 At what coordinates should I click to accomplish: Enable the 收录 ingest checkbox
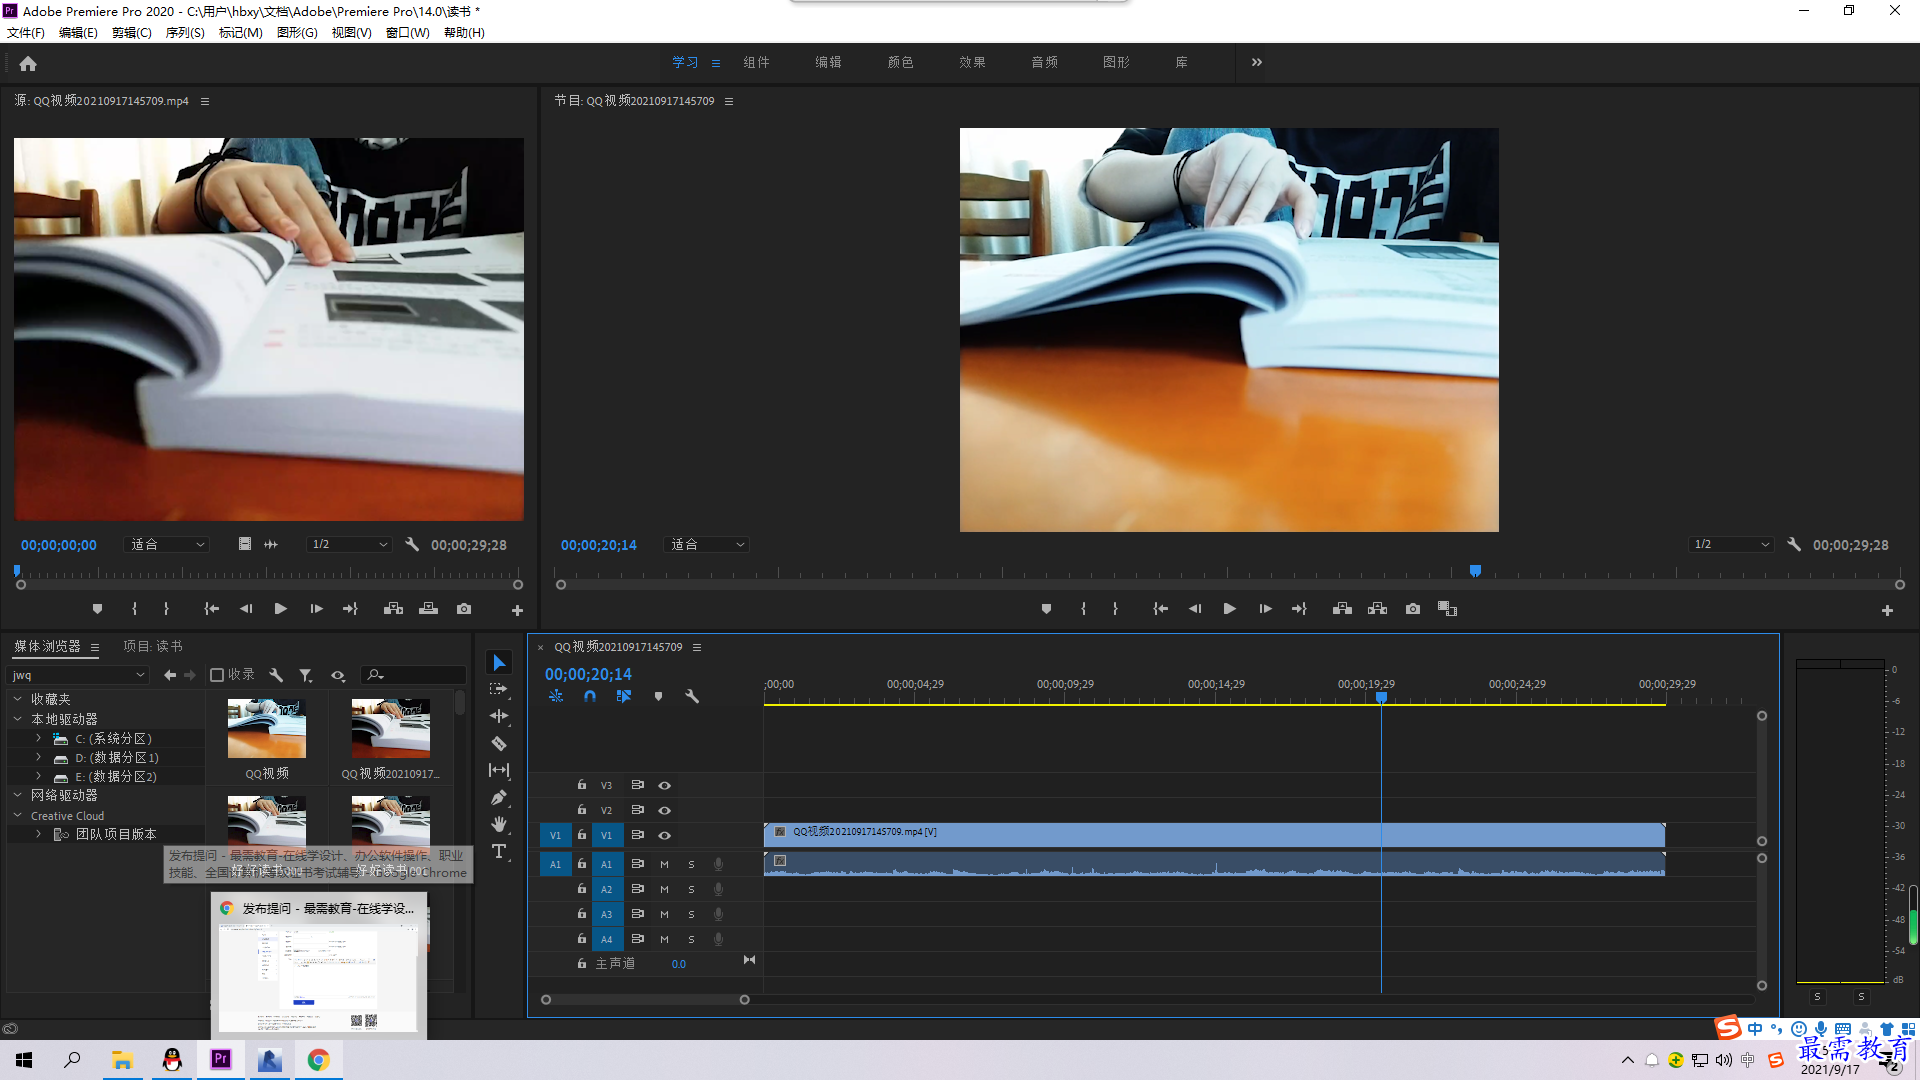point(217,675)
